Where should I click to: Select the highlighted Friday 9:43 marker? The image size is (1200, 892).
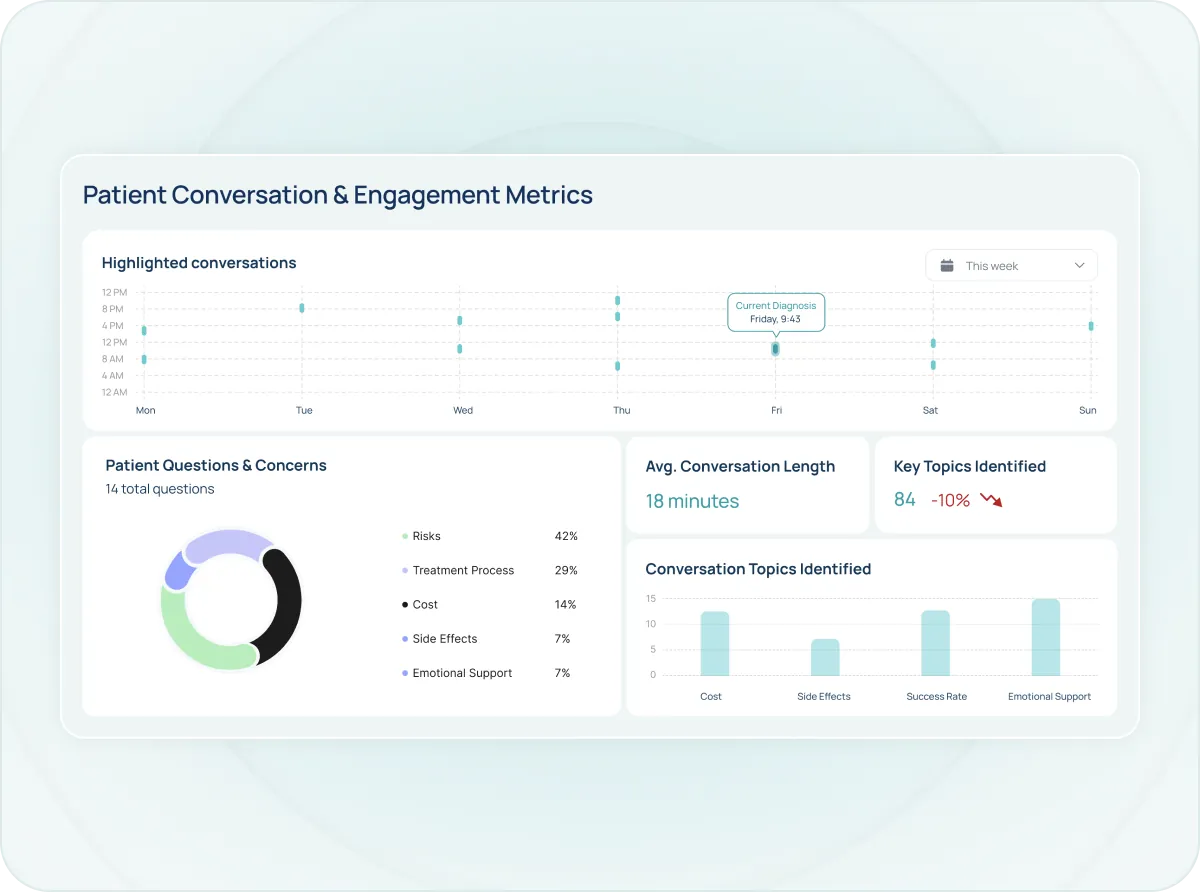coord(775,349)
